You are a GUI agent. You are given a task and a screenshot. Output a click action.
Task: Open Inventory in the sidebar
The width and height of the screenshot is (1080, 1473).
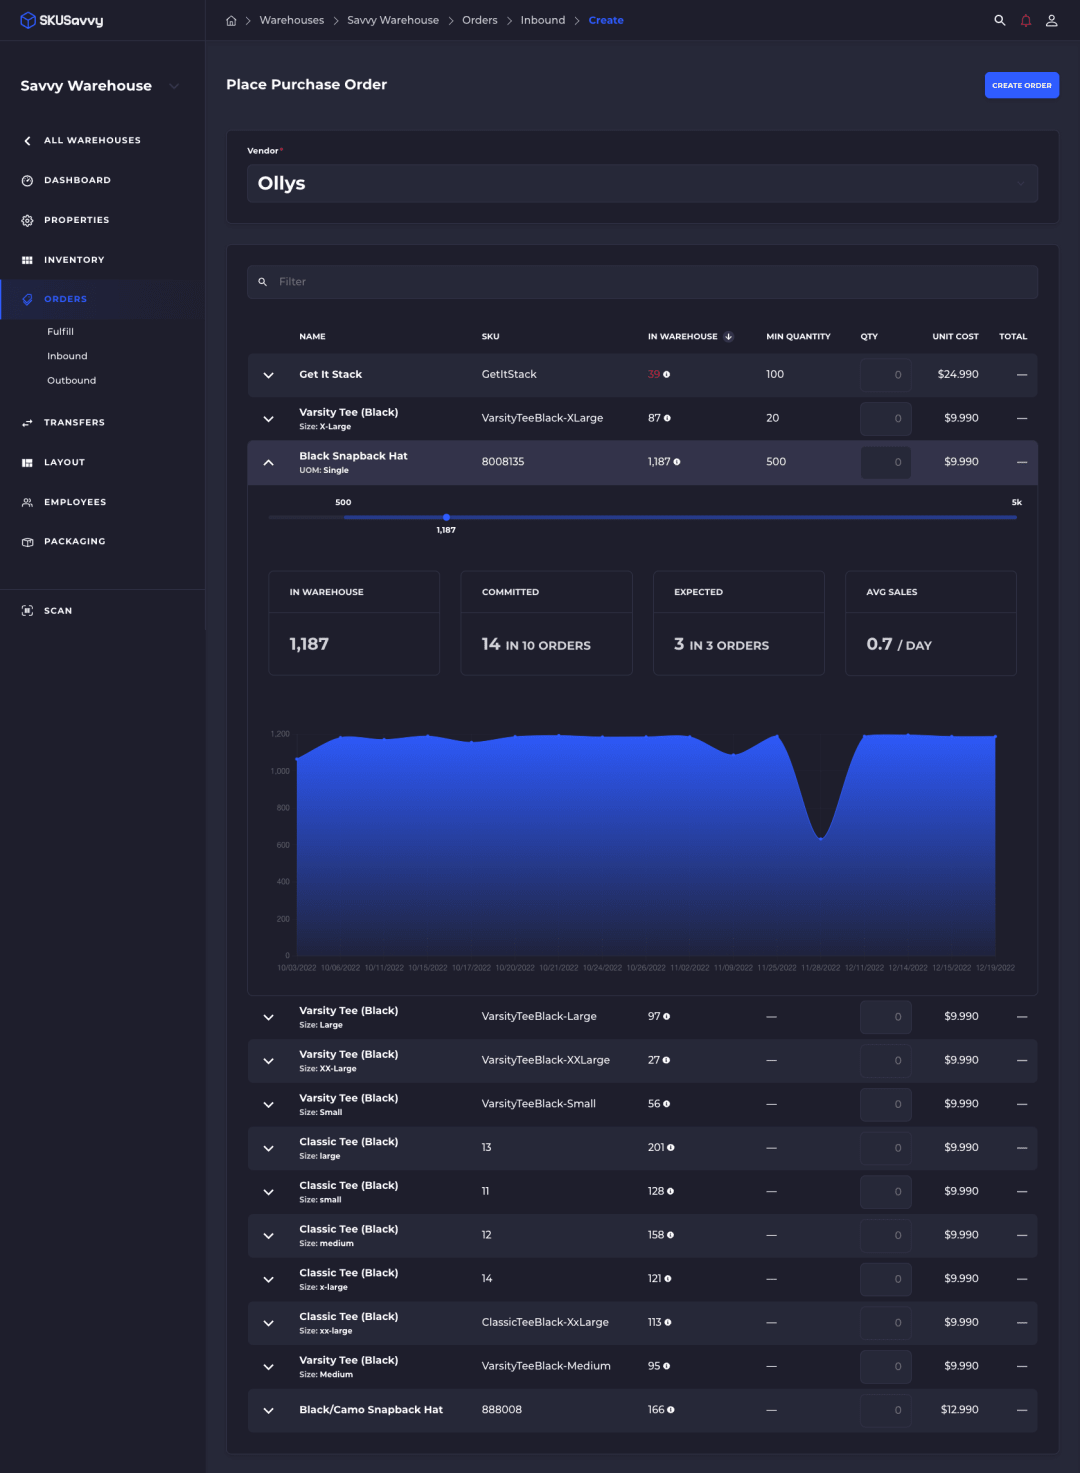click(74, 260)
